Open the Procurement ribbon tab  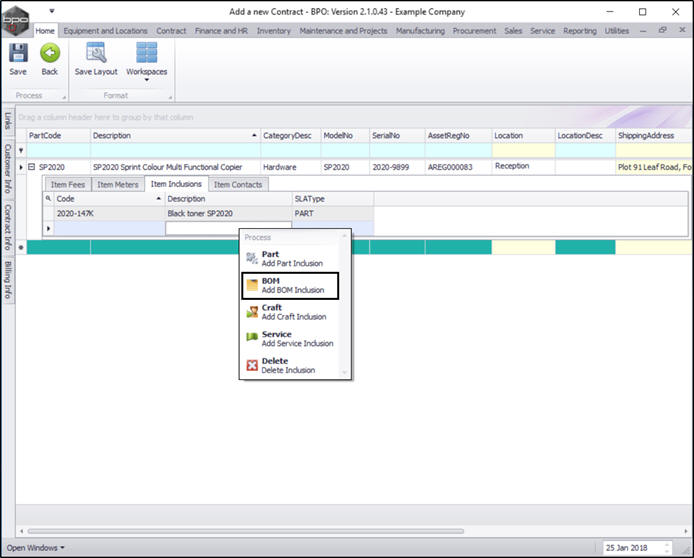tap(474, 31)
